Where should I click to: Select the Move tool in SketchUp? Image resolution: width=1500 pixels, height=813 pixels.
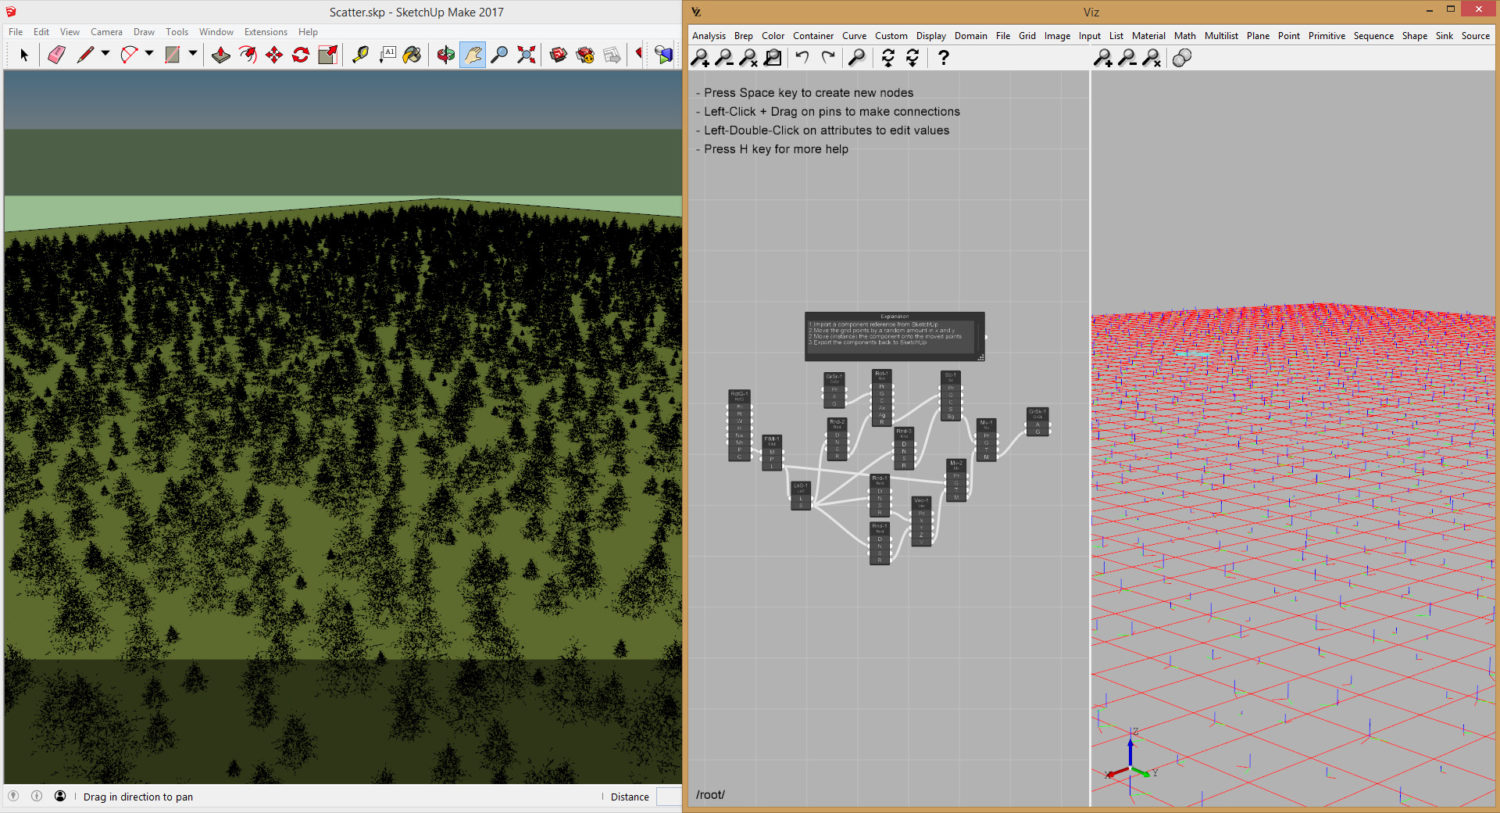pos(272,55)
